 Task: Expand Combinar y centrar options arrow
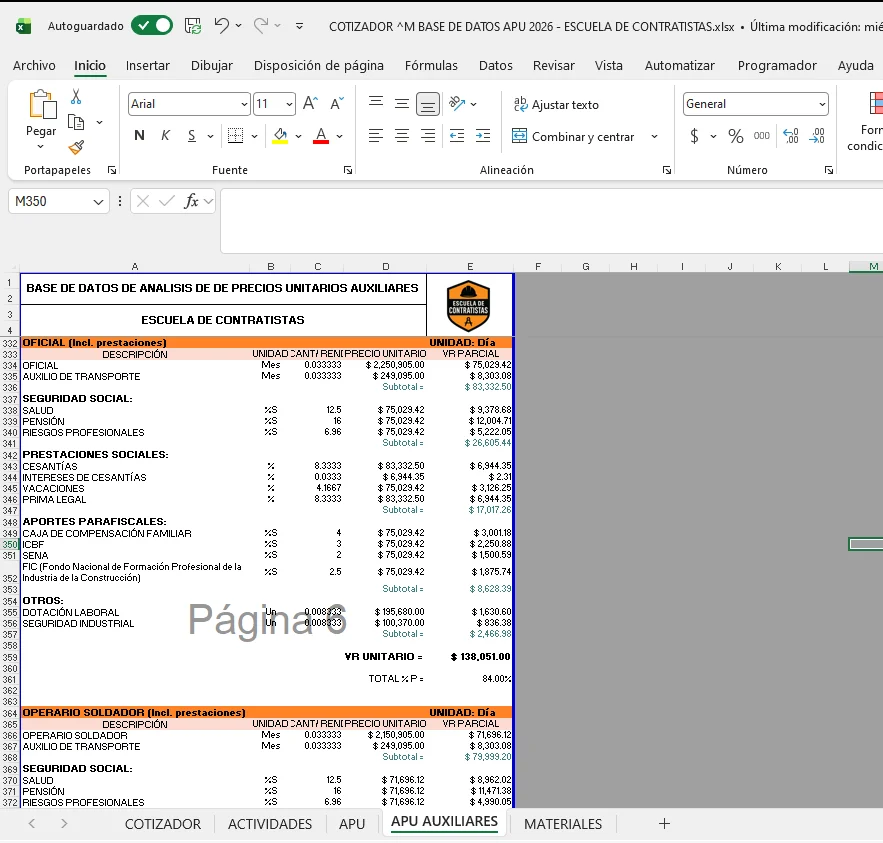click(654, 136)
